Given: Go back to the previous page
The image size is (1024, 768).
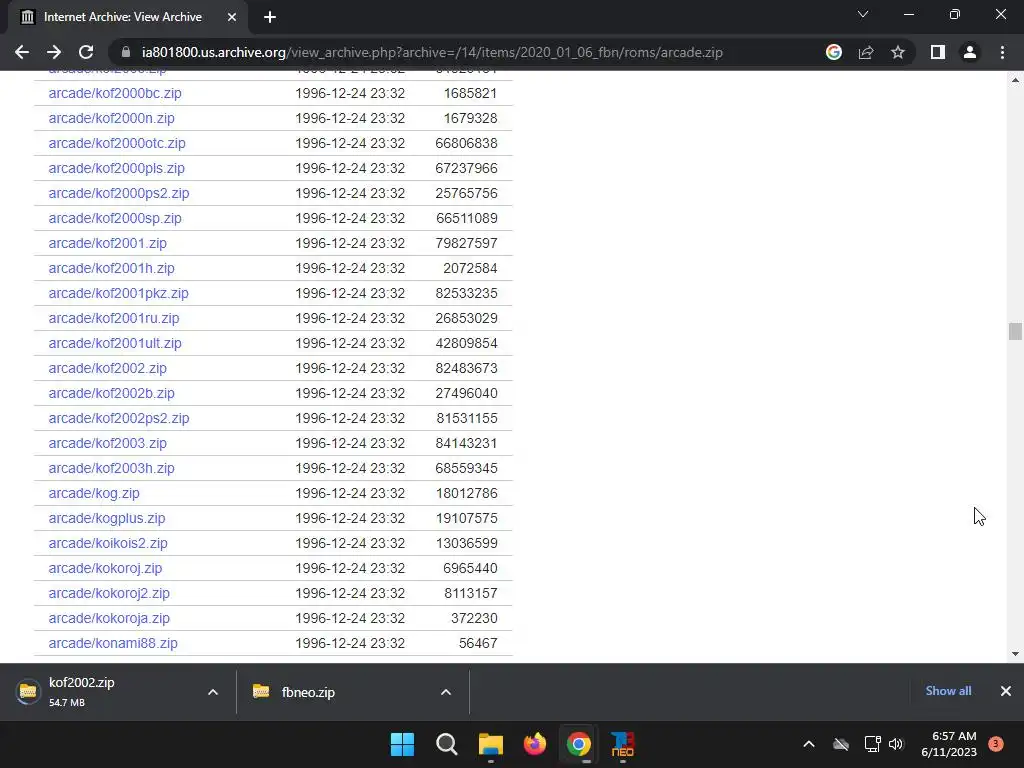Looking at the screenshot, I should click(x=22, y=52).
